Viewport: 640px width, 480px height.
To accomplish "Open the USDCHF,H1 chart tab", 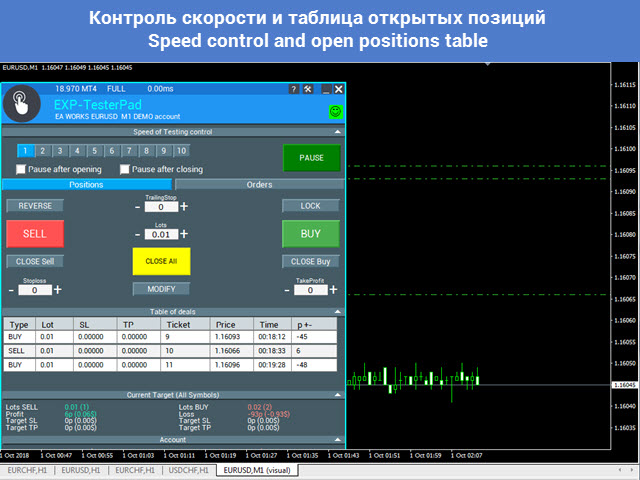I will (x=189, y=470).
